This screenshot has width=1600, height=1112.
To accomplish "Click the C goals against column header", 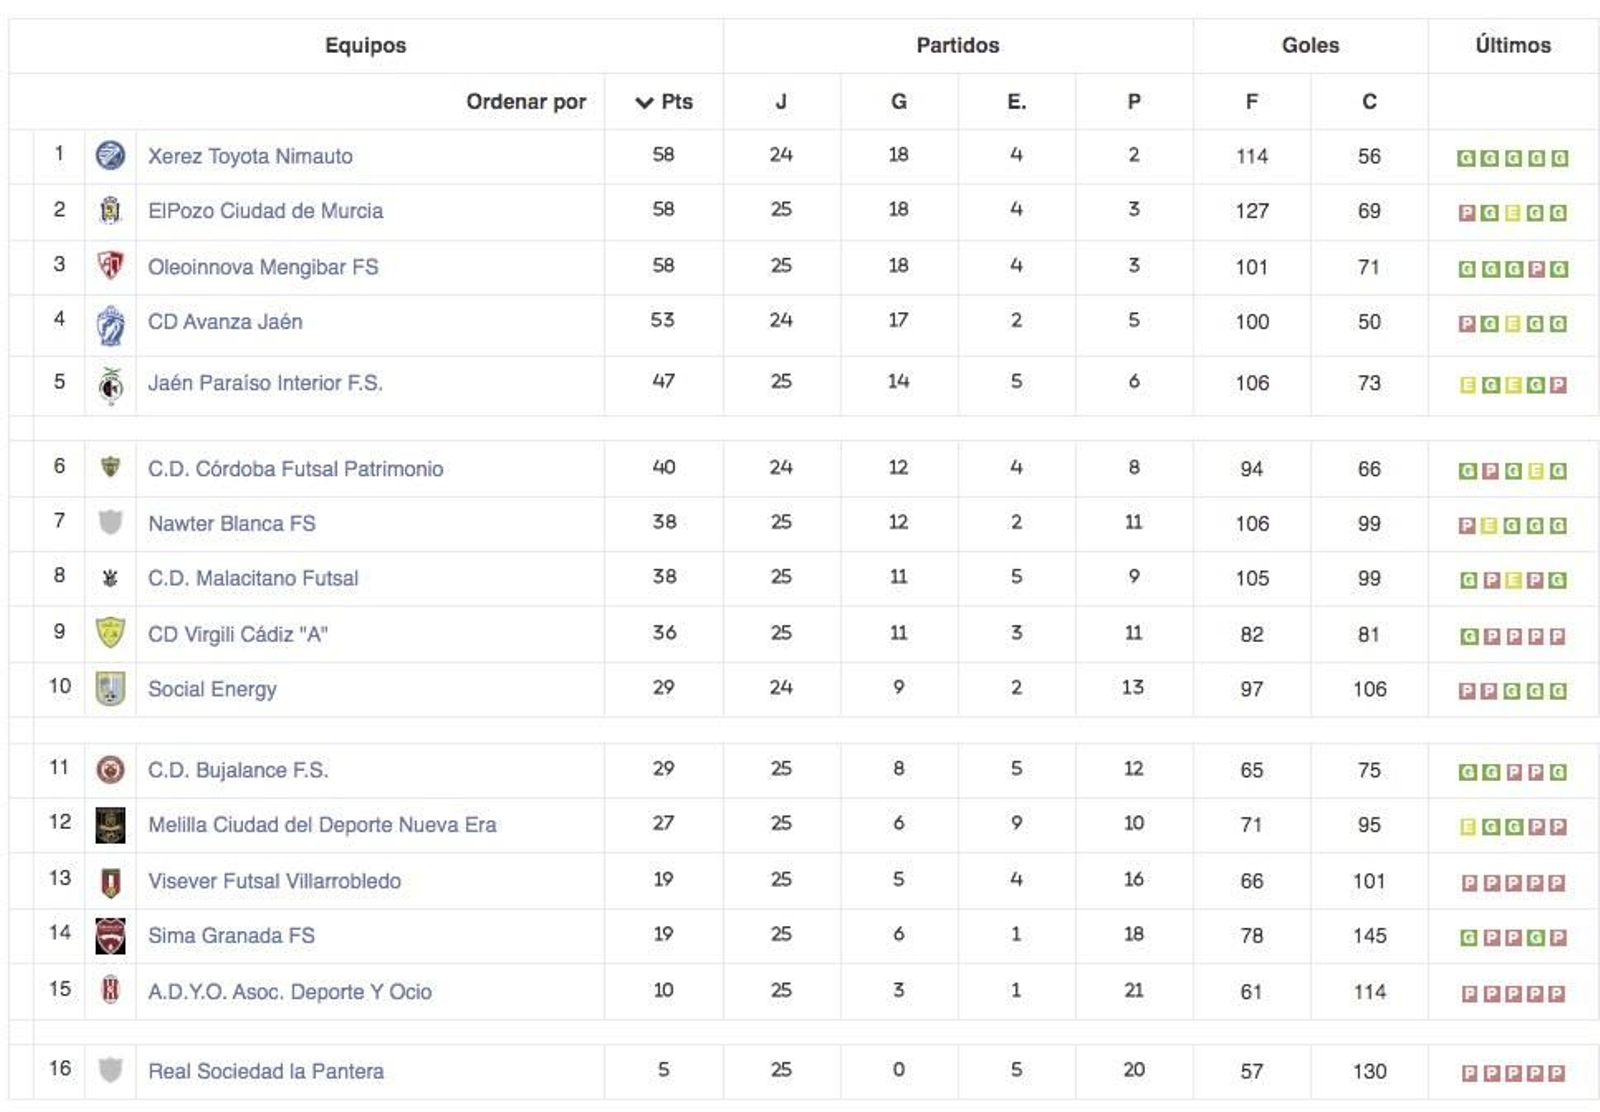I will tap(1369, 102).
